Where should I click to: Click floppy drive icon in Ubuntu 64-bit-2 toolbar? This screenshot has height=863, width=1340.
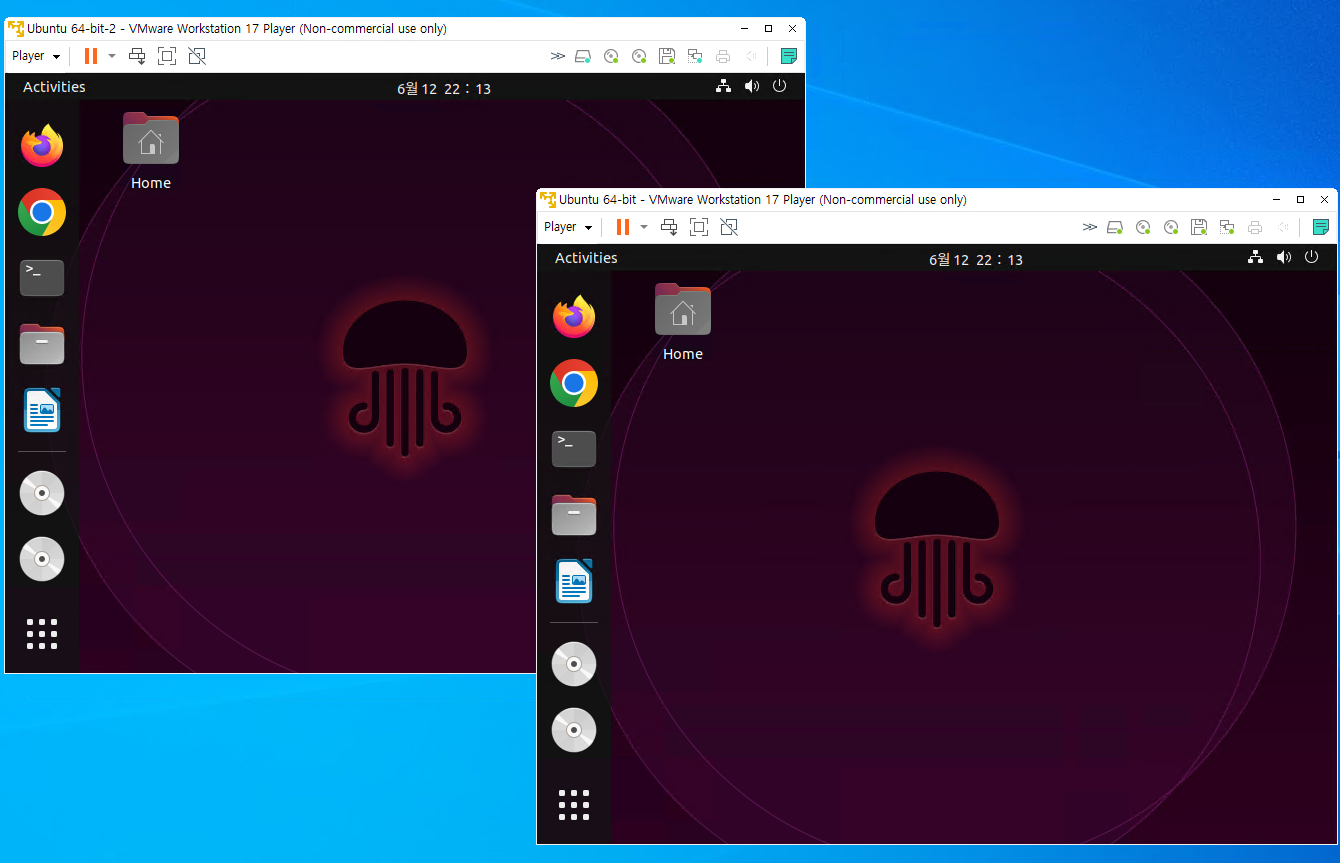point(667,56)
